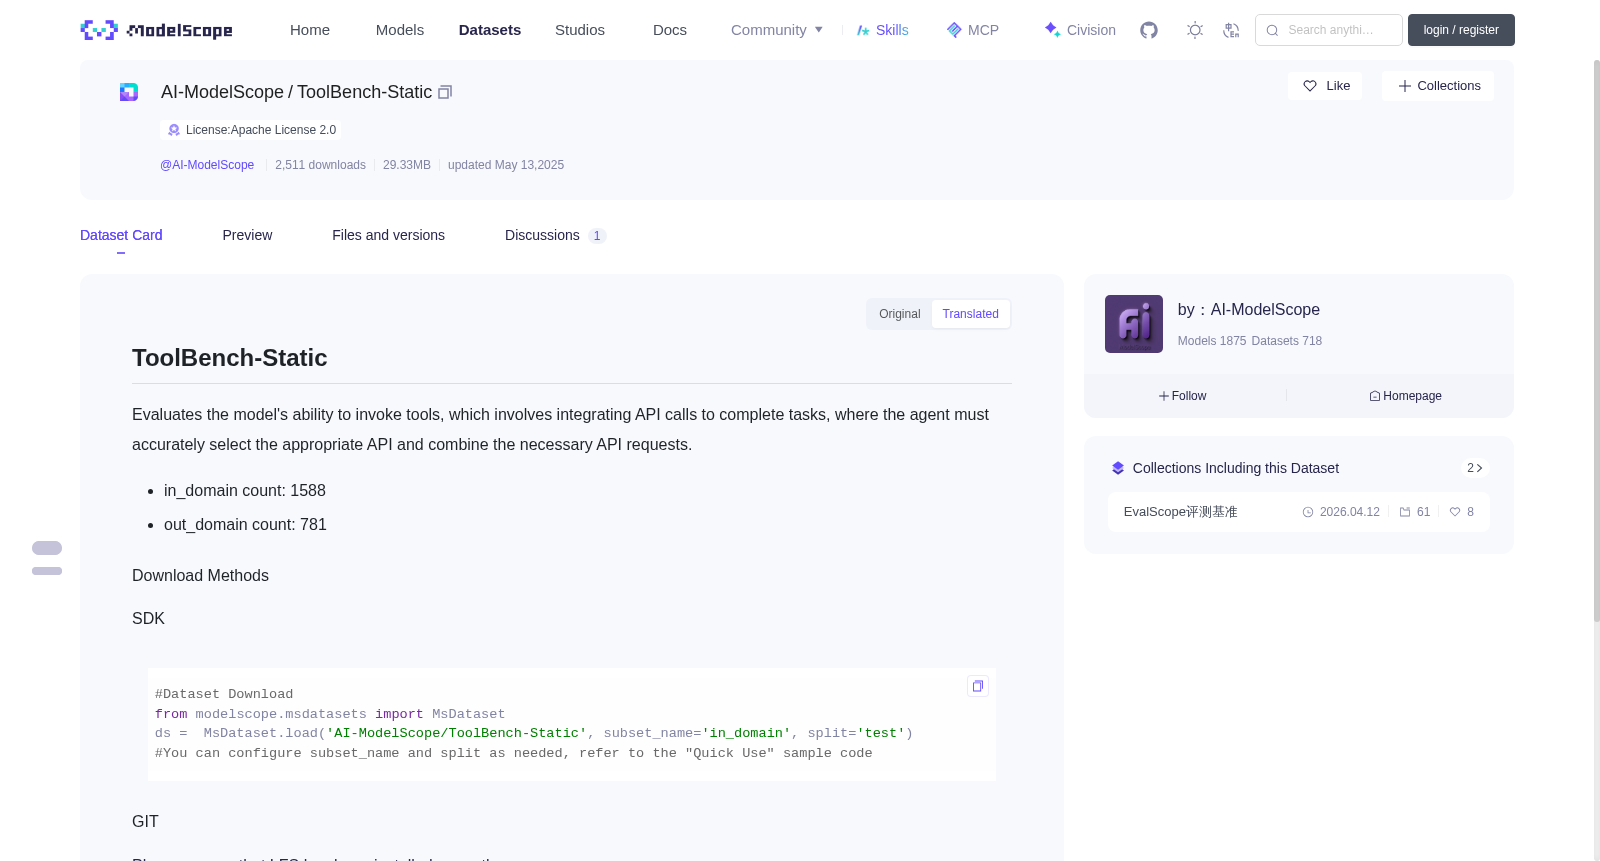Image resolution: width=1600 pixels, height=861 pixels.
Task: Click the clock date 2026.04.12
Action: coord(1341,512)
